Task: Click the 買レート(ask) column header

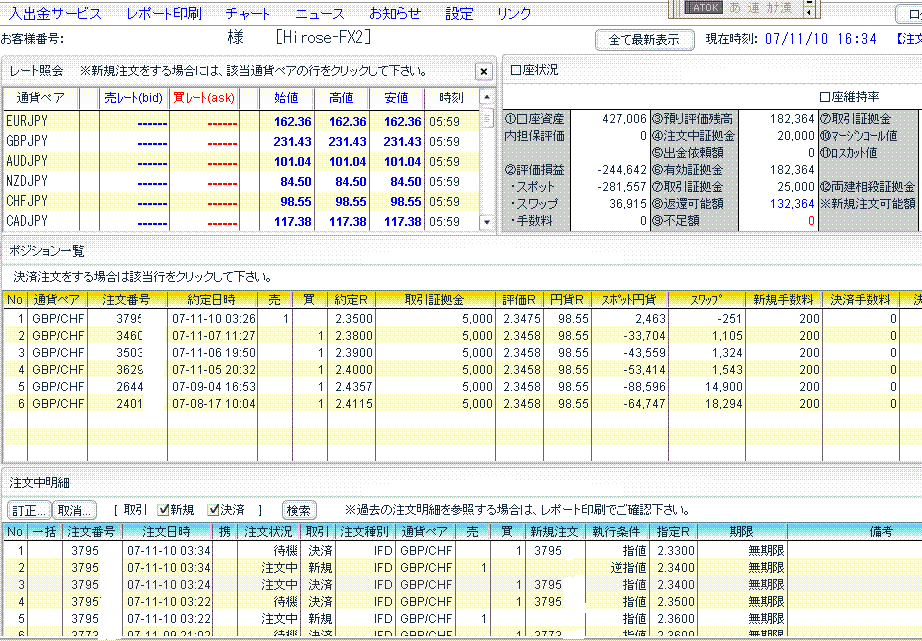Action: pos(204,98)
